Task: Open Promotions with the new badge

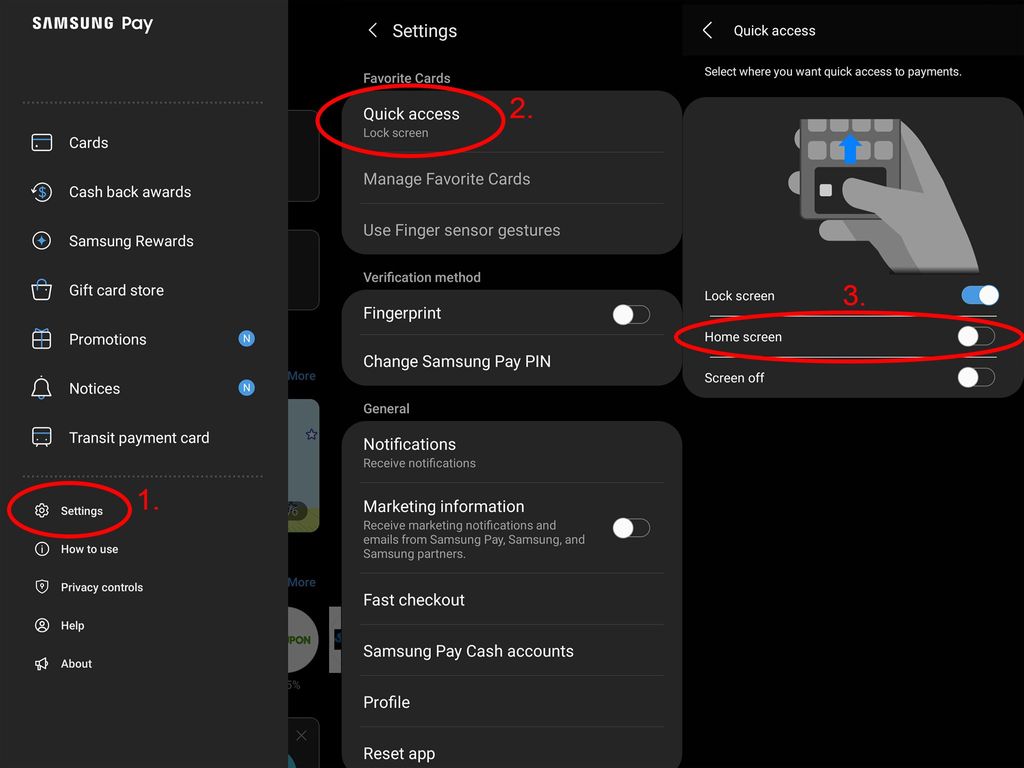Action: tap(41, 338)
